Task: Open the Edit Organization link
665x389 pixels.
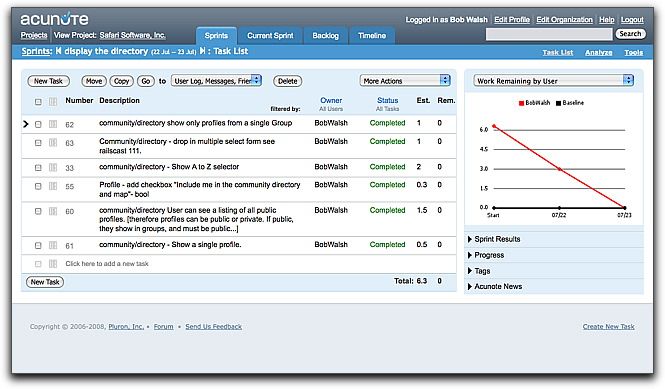Action: point(564,20)
